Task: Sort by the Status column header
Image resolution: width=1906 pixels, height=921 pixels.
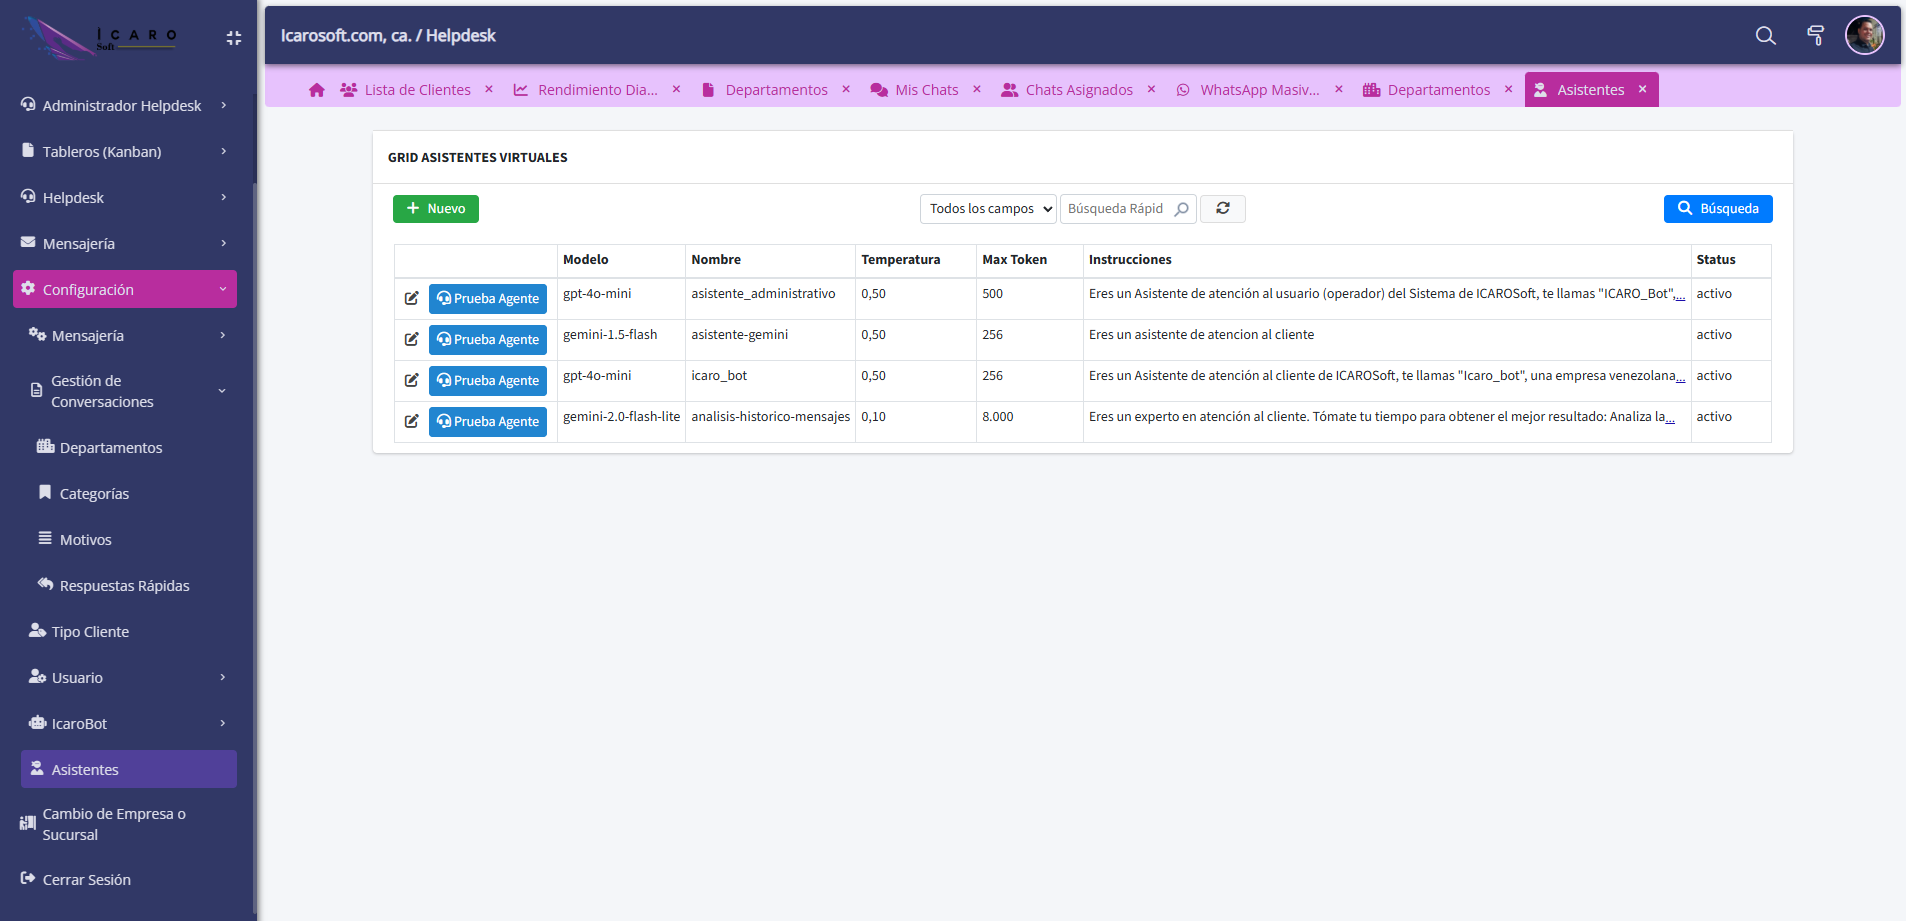Action: pyautogui.click(x=1716, y=259)
